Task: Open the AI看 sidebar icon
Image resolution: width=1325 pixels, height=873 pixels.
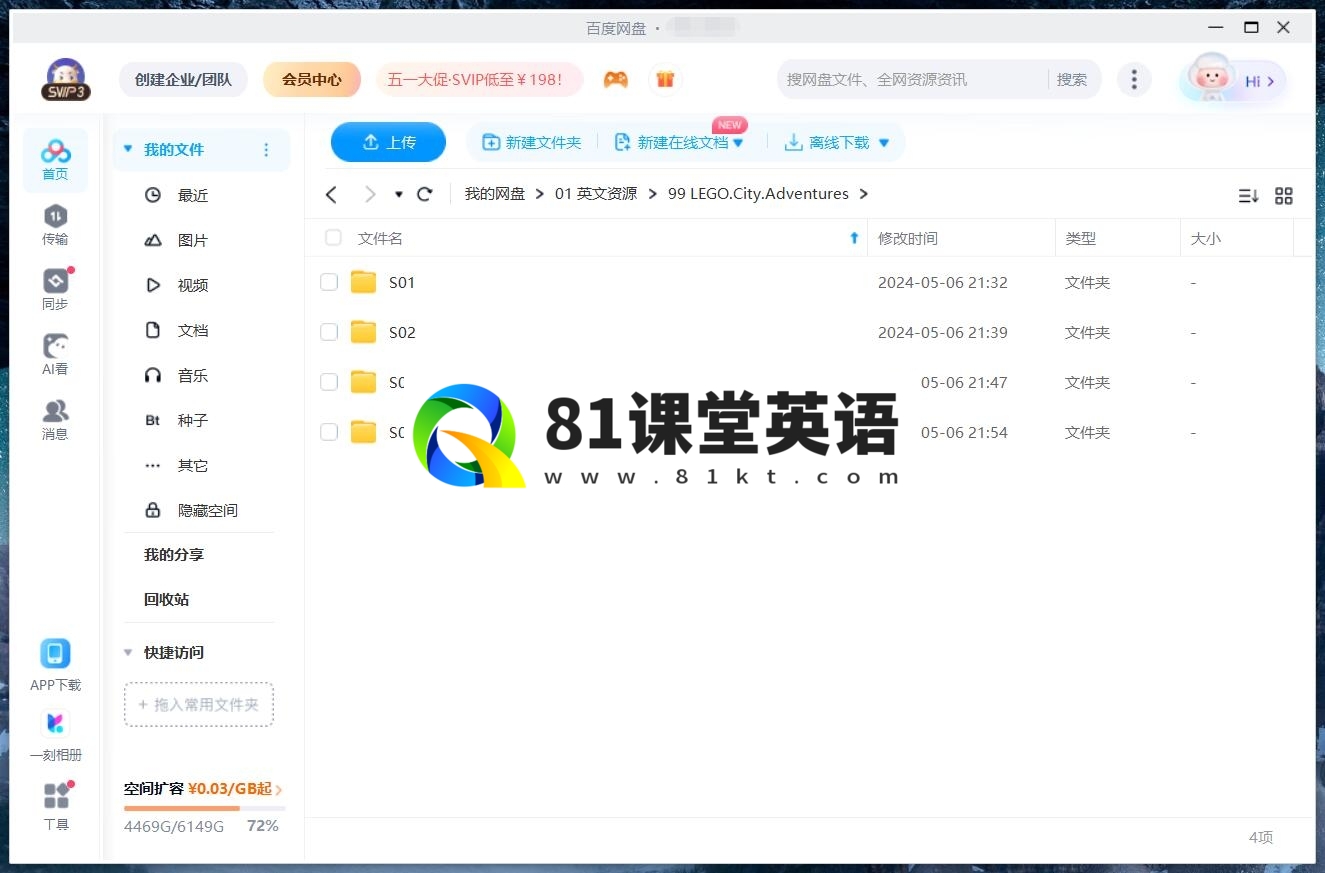Action: [x=55, y=354]
